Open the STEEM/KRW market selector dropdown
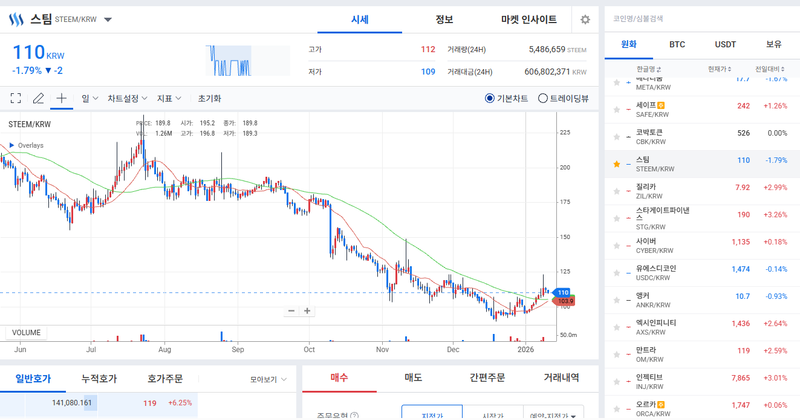800x420 pixels. [108, 19]
